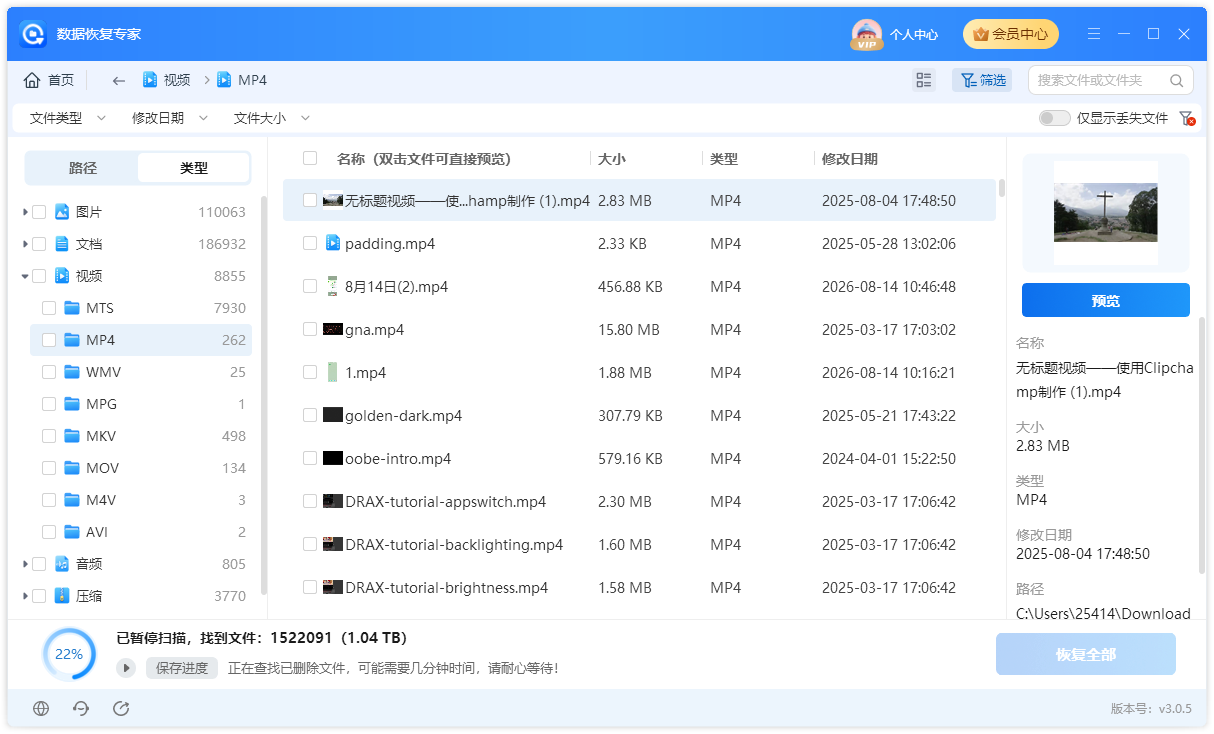This screenshot has width=1214, height=734.
Task: Click the 22% scan progress ring
Action: pos(69,655)
